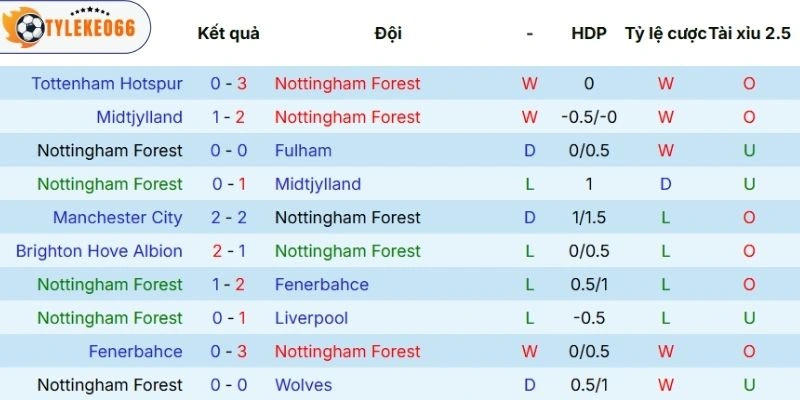Select the Manchester City team link
This screenshot has height=400, width=800.
point(117,218)
